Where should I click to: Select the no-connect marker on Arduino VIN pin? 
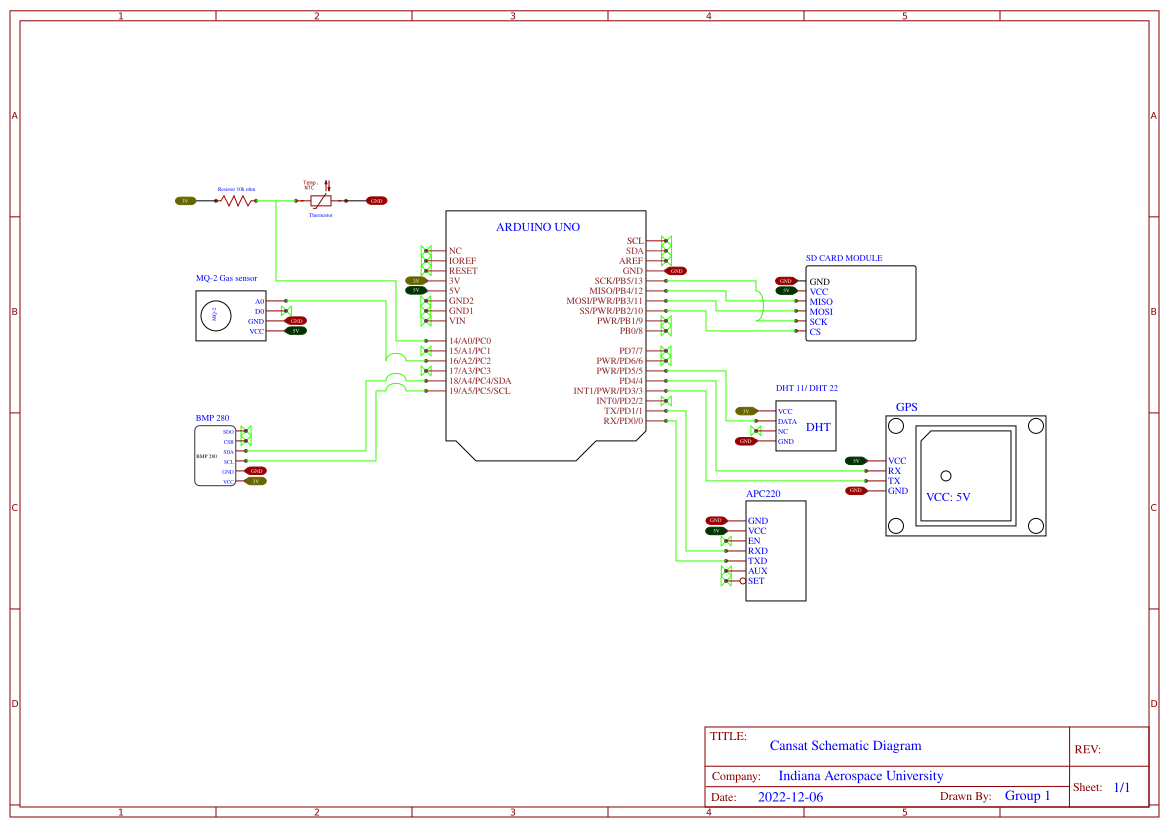tap(426, 321)
